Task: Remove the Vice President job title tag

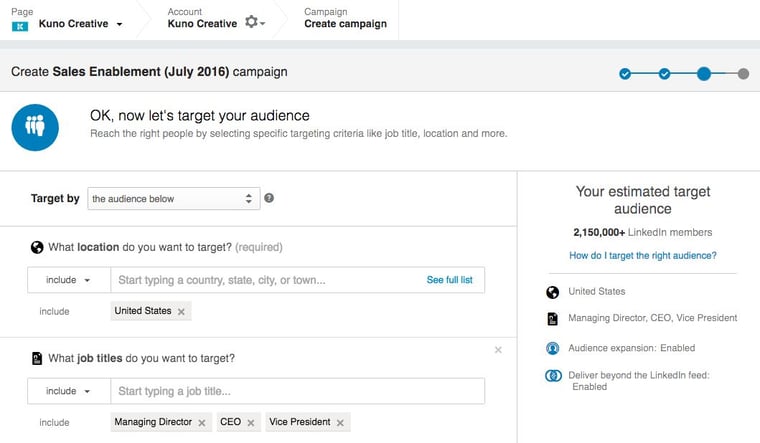Action: 340,423
